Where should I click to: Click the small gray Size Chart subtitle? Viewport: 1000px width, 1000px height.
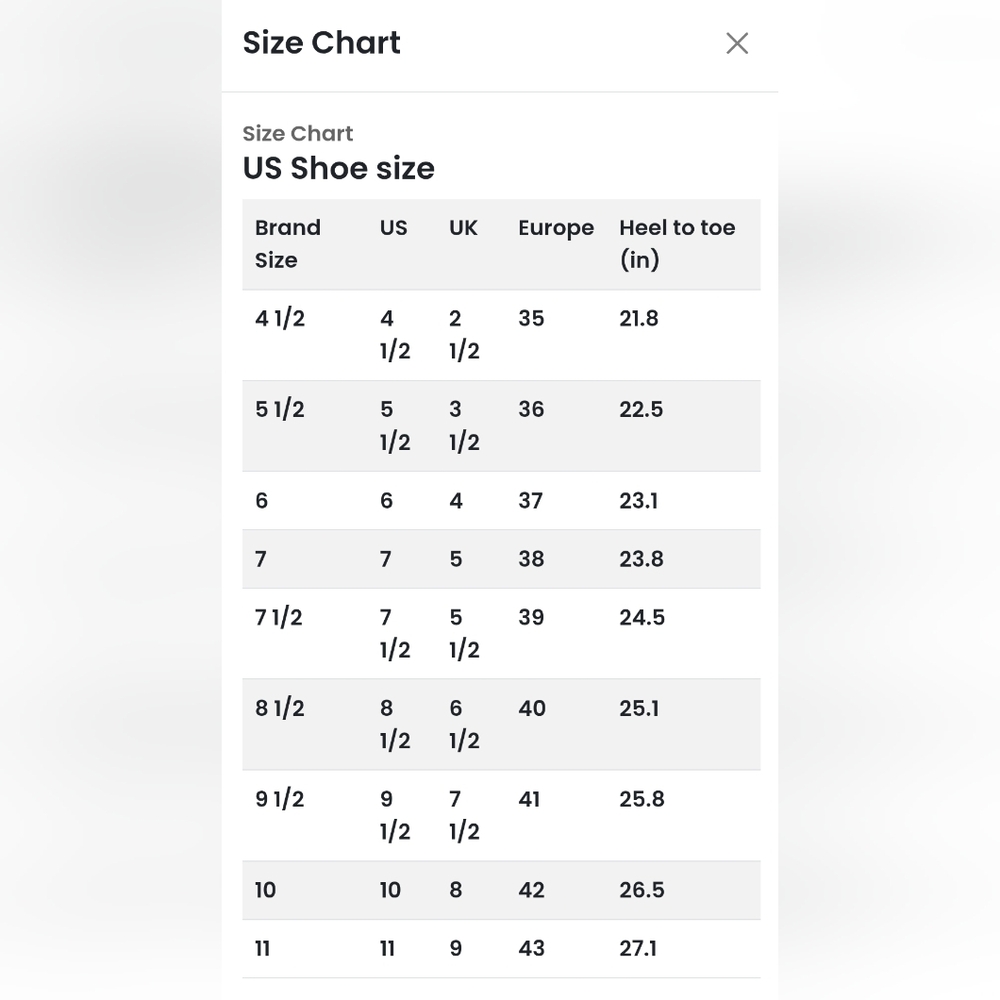[298, 133]
